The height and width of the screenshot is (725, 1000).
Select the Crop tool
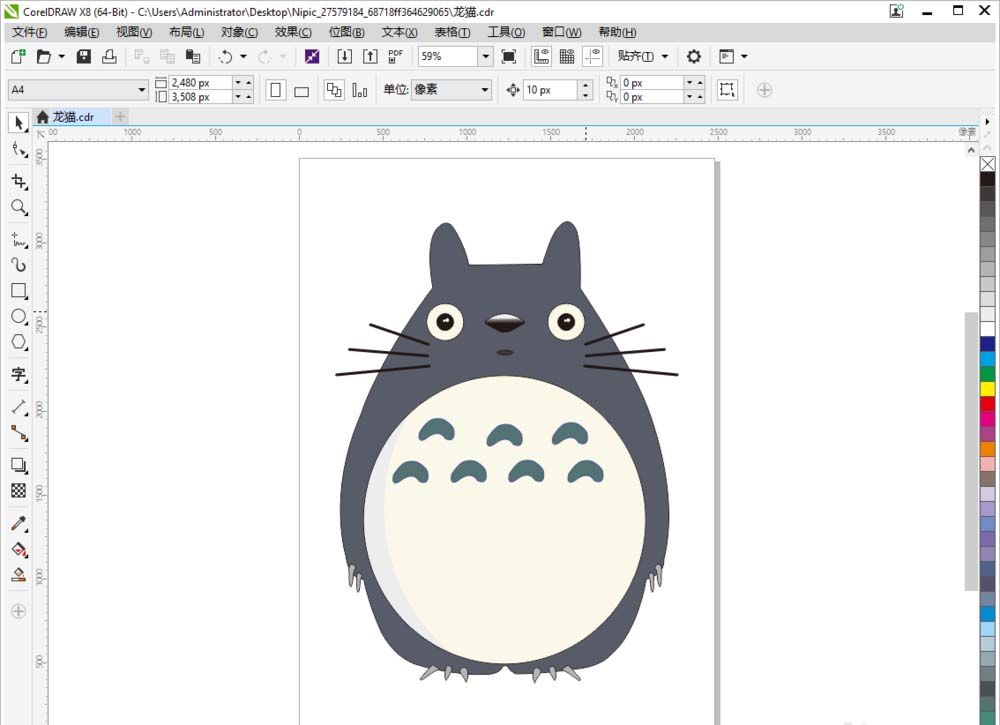[x=17, y=182]
